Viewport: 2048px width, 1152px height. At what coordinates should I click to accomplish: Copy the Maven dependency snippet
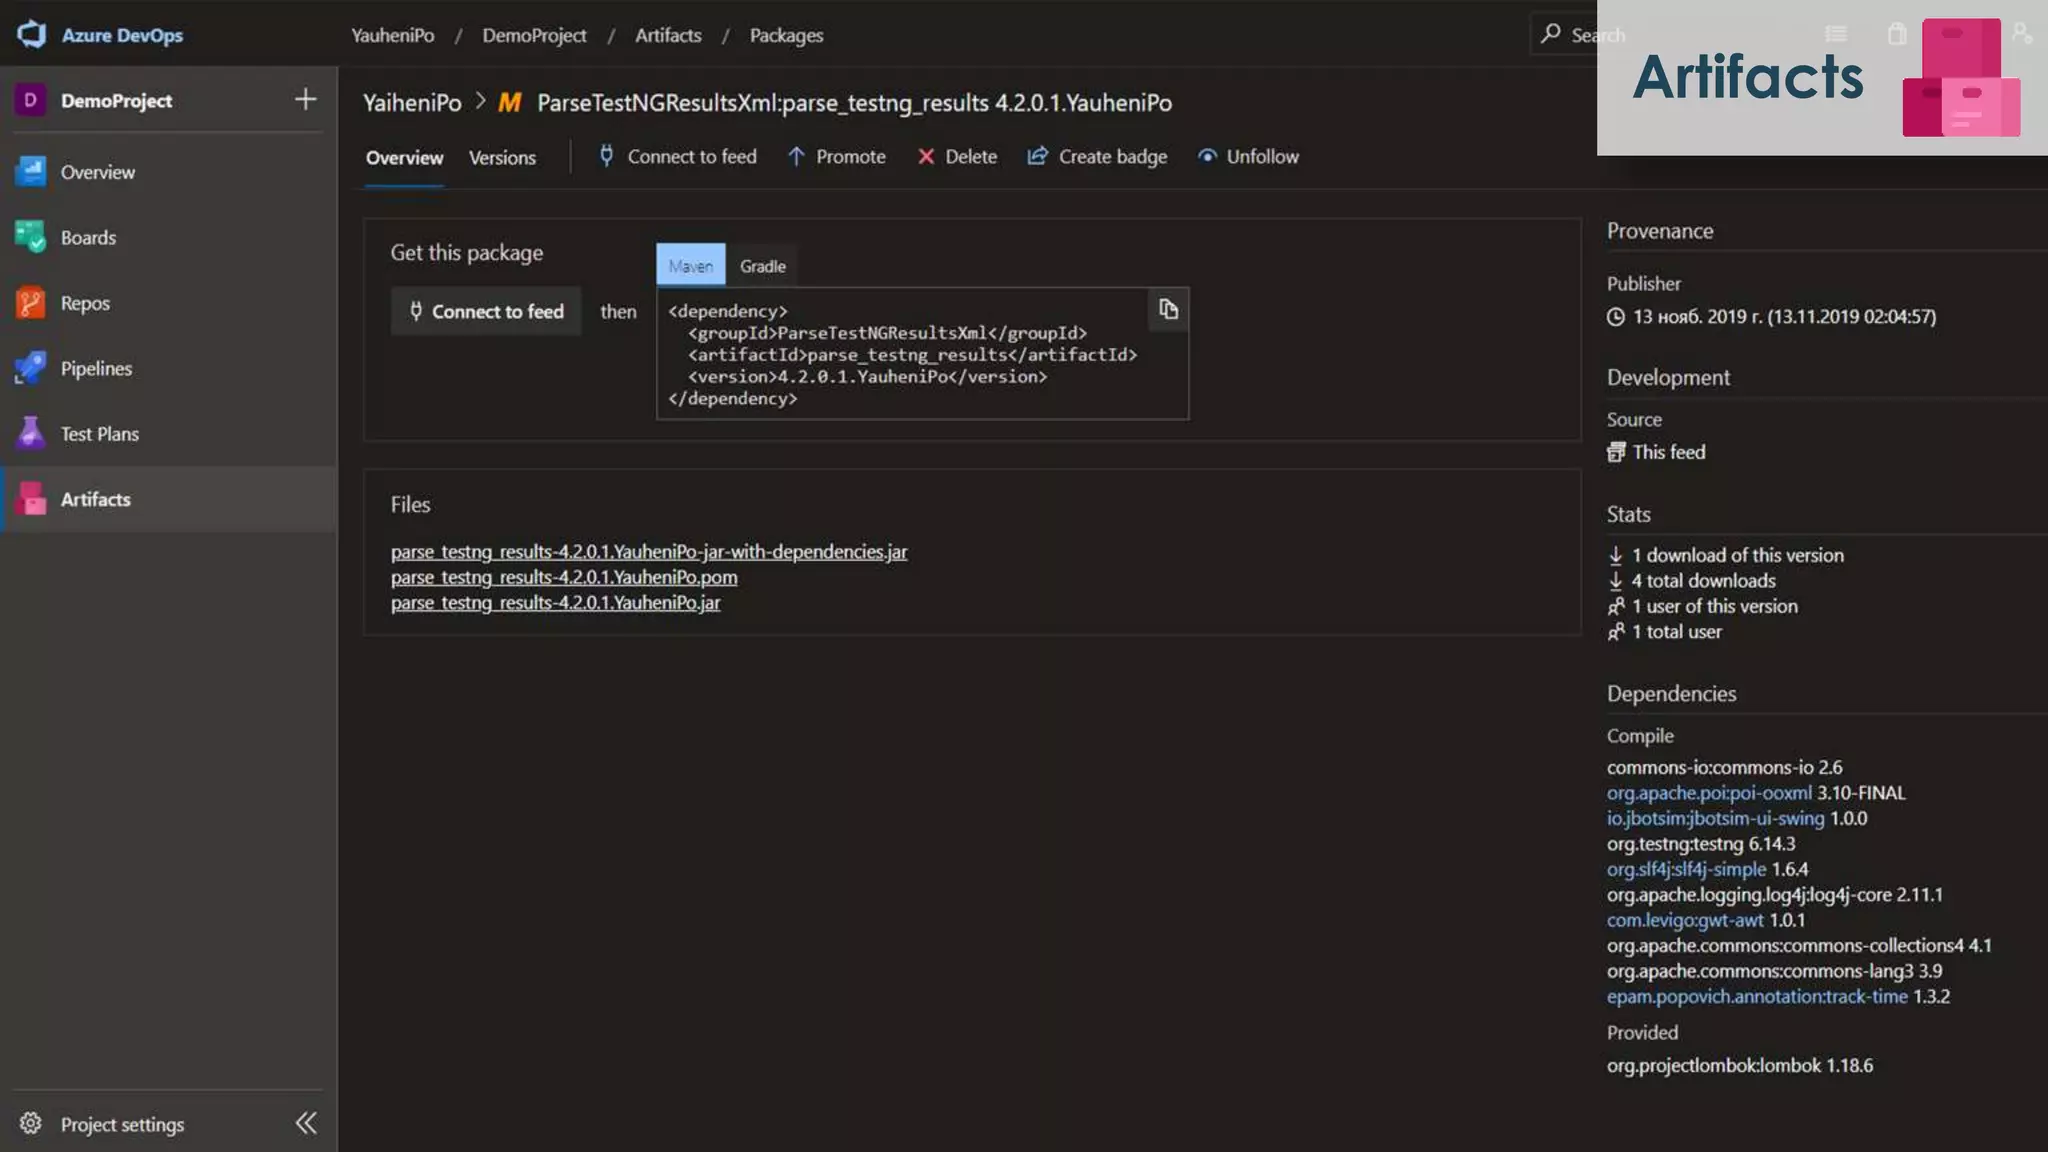(x=1168, y=310)
